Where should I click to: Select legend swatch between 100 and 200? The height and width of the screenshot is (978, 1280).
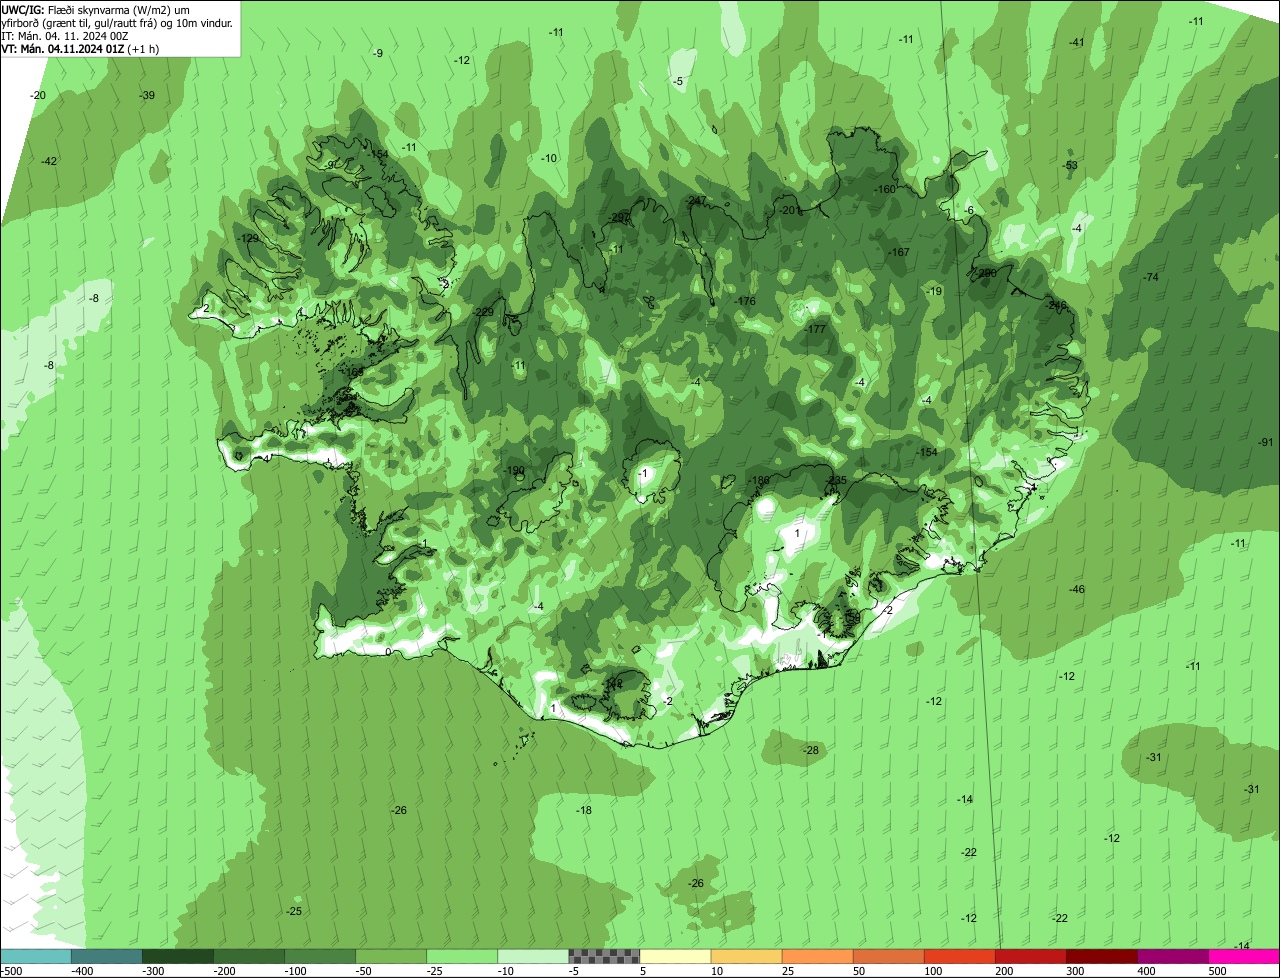959,956
